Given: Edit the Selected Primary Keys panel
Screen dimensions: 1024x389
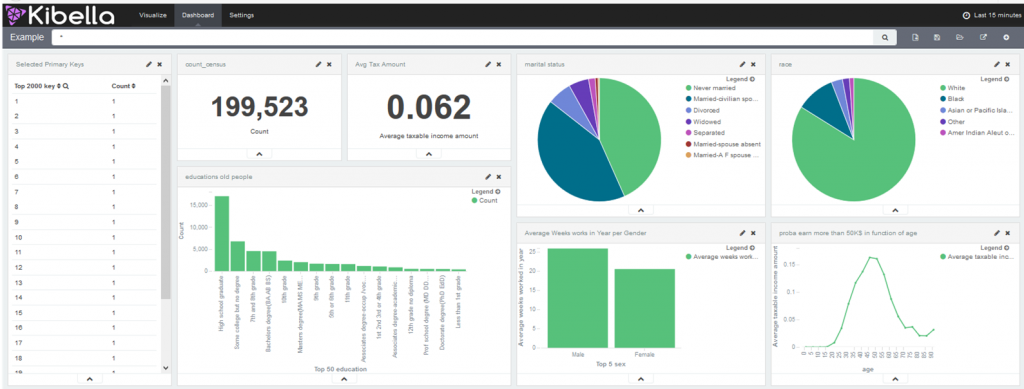Looking at the screenshot, I should point(149,65).
